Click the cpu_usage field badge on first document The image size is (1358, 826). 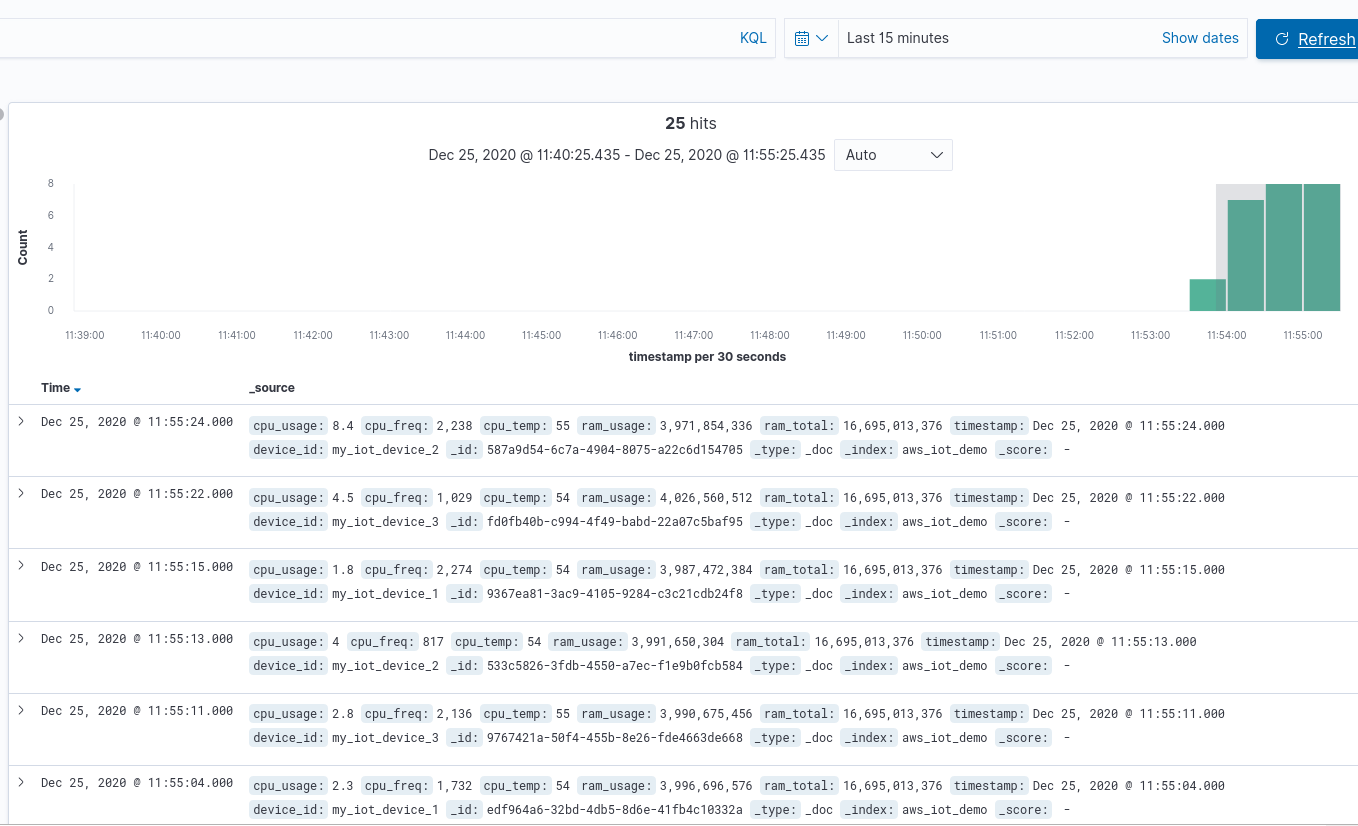[288, 425]
